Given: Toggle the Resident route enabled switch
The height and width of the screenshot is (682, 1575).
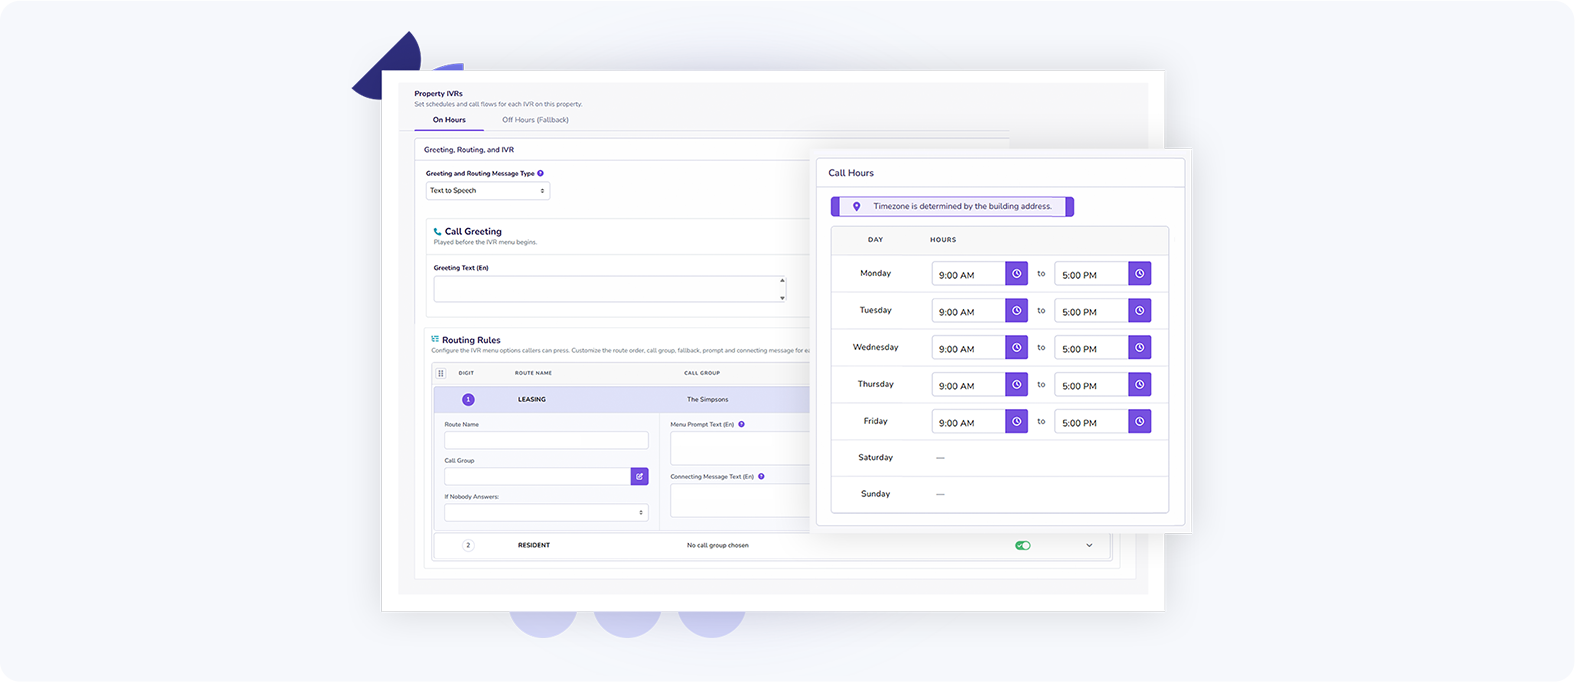Looking at the screenshot, I should pyautogui.click(x=1022, y=546).
